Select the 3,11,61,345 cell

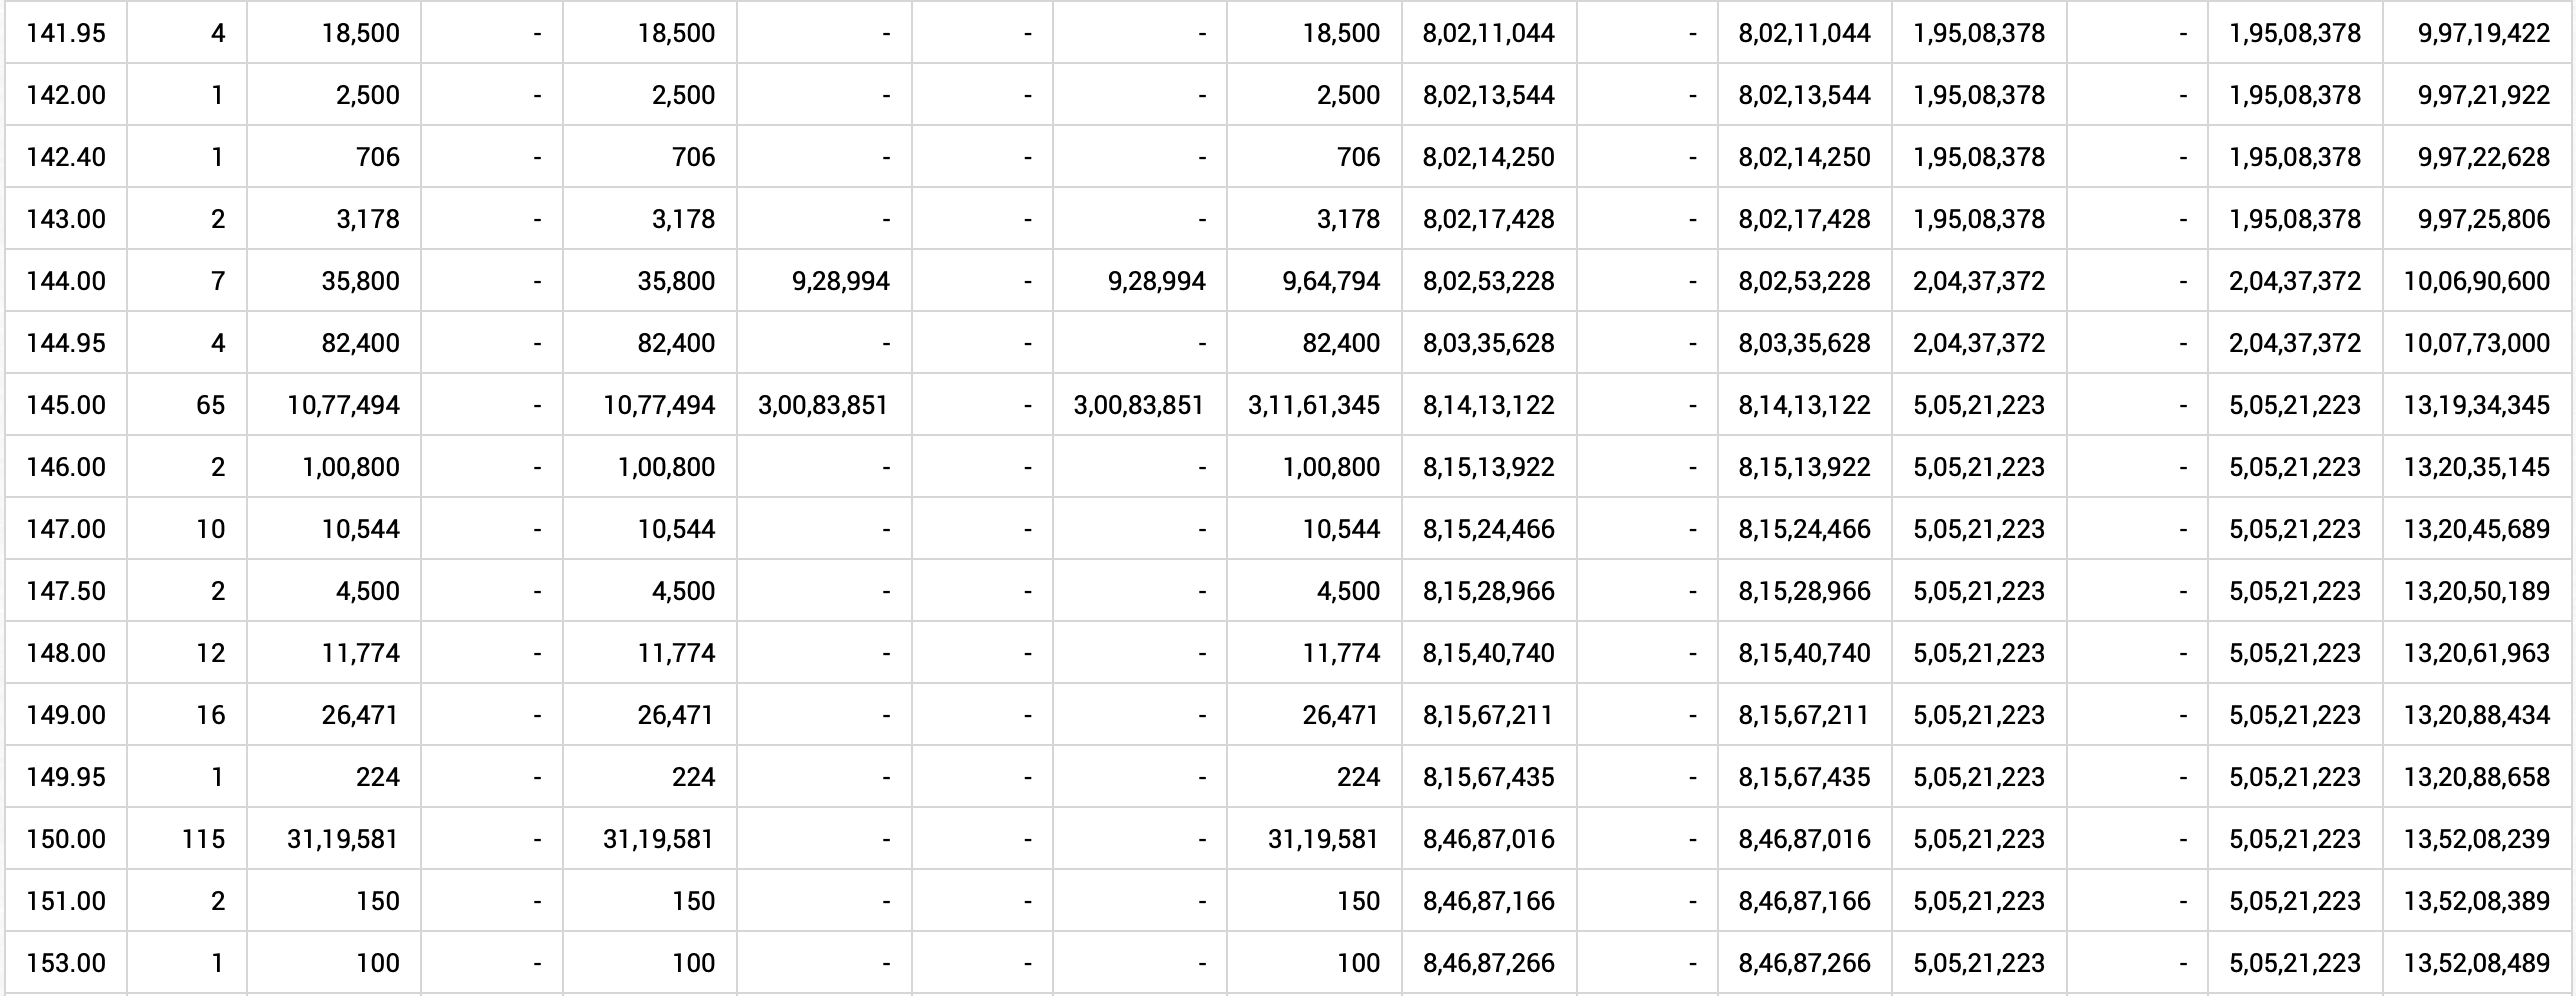click(x=1313, y=405)
